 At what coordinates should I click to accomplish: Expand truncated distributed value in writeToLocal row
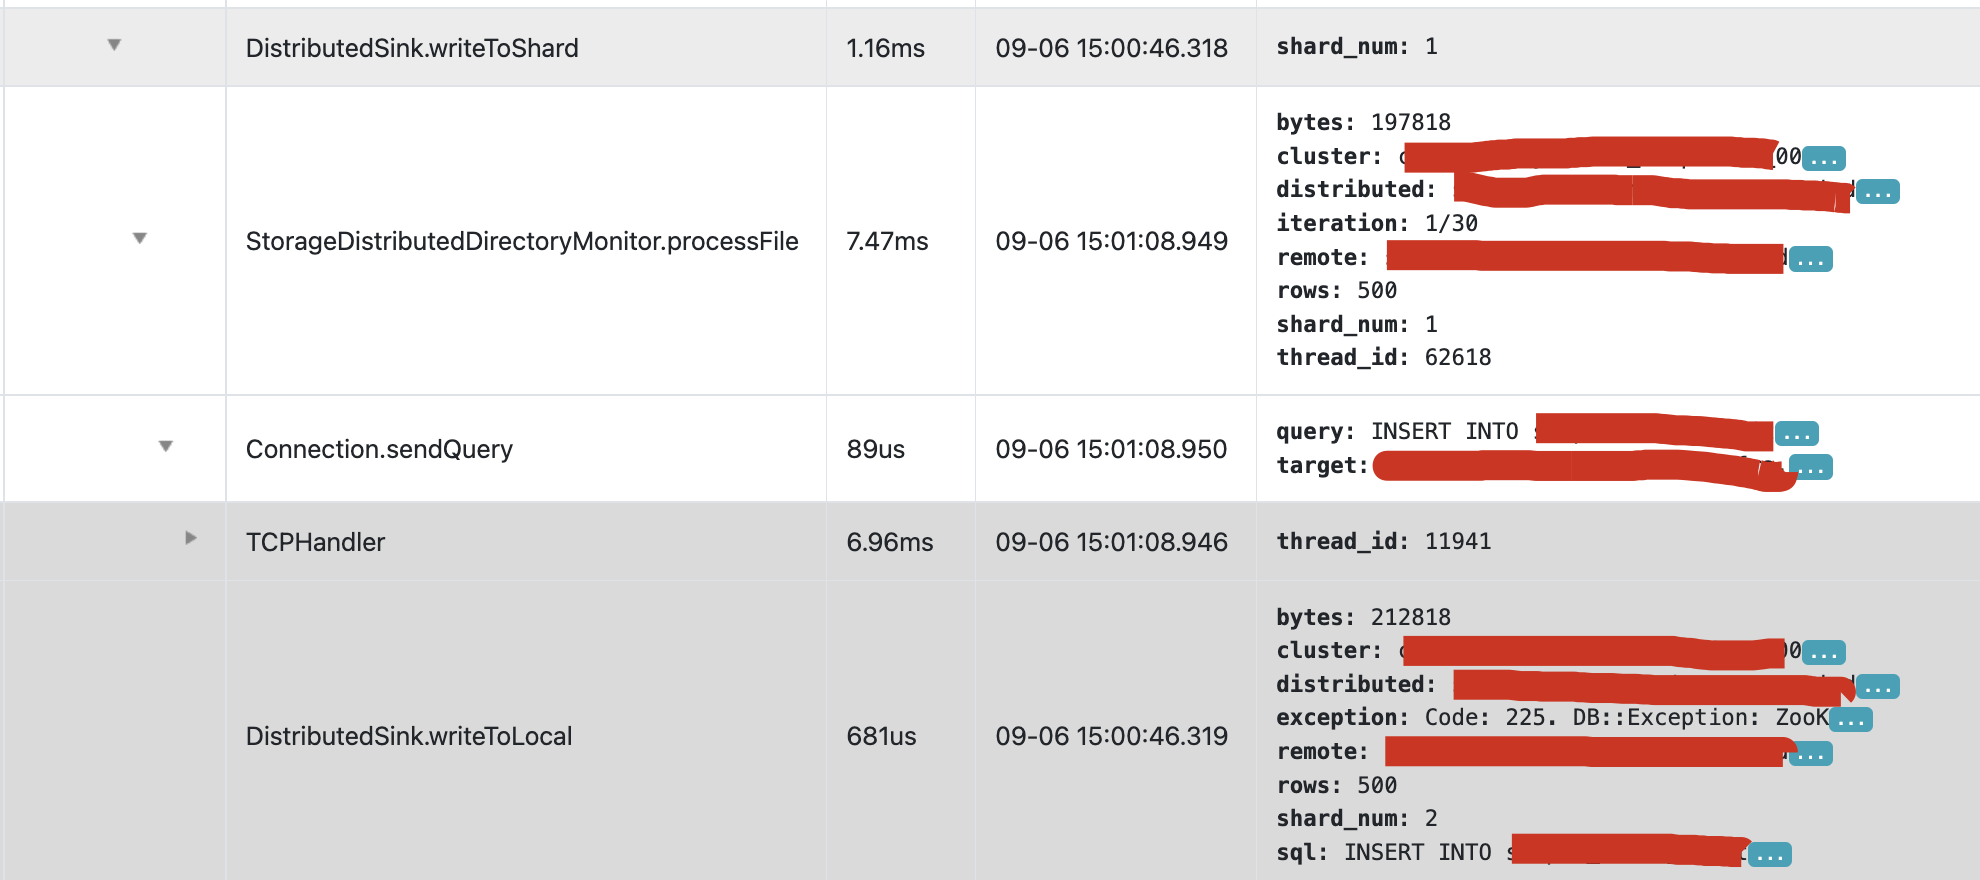[x=1877, y=687]
